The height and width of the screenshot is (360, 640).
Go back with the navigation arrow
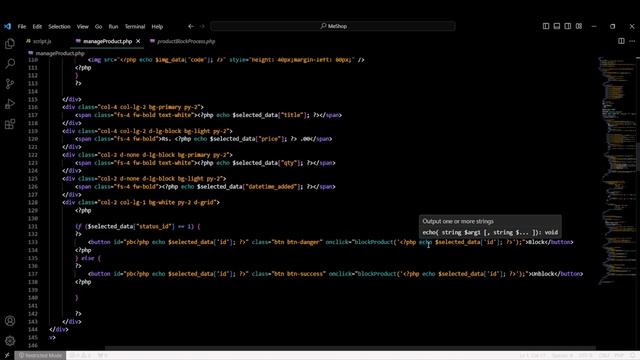[x=191, y=26]
